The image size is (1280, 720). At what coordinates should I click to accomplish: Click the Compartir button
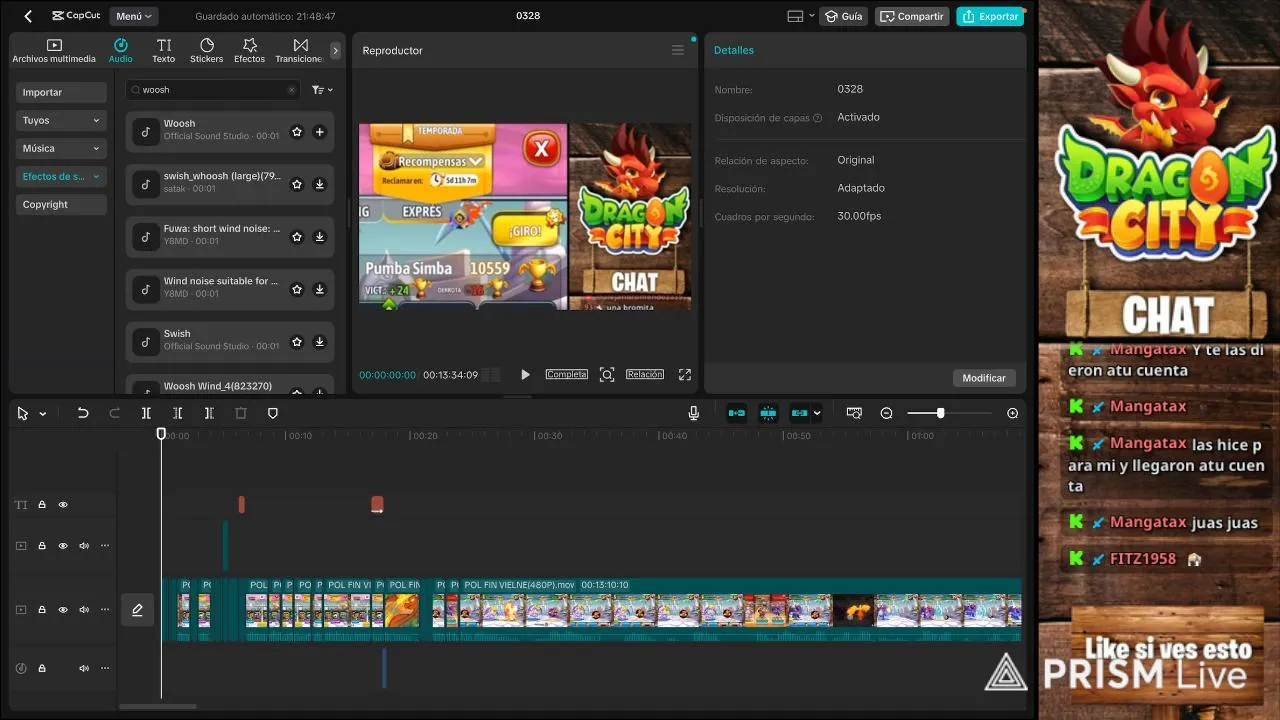[x=912, y=16]
